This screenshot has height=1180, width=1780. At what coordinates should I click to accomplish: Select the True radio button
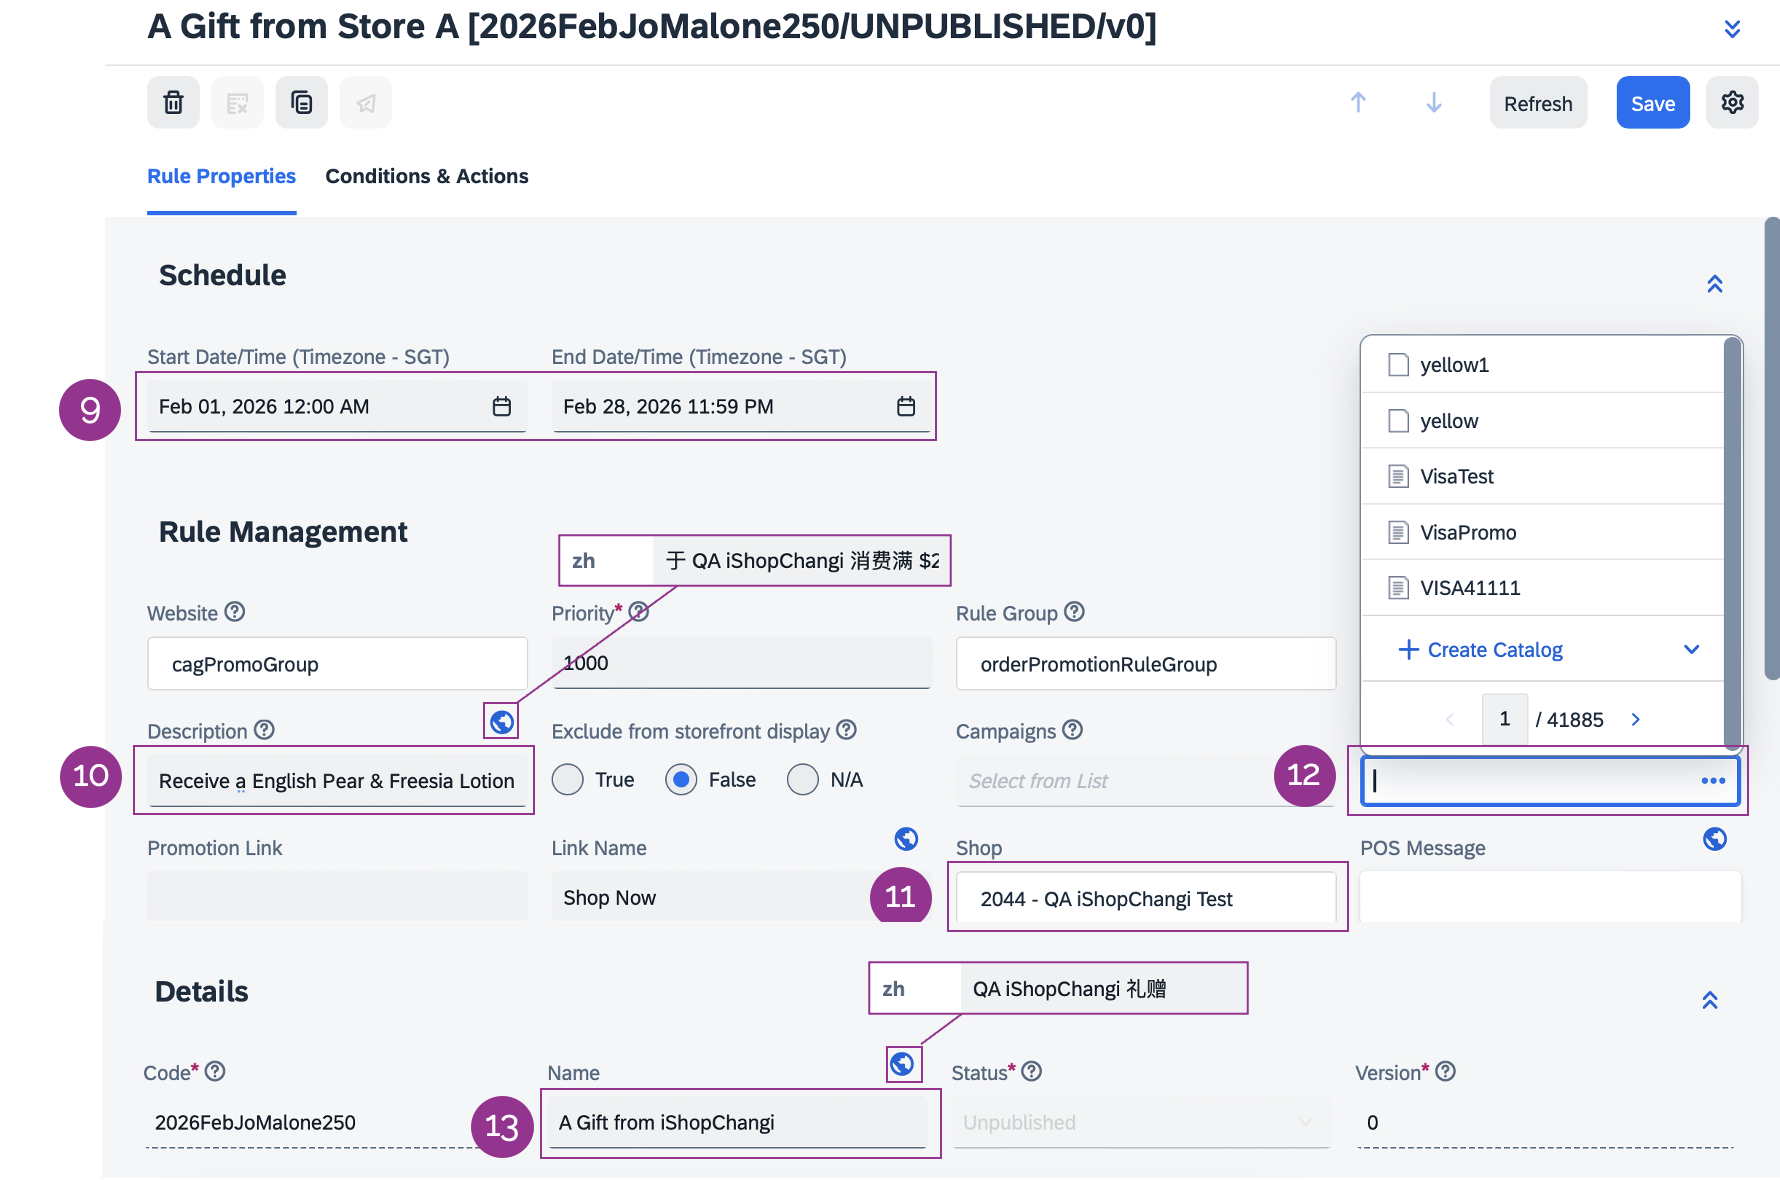[x=568, y=780]
